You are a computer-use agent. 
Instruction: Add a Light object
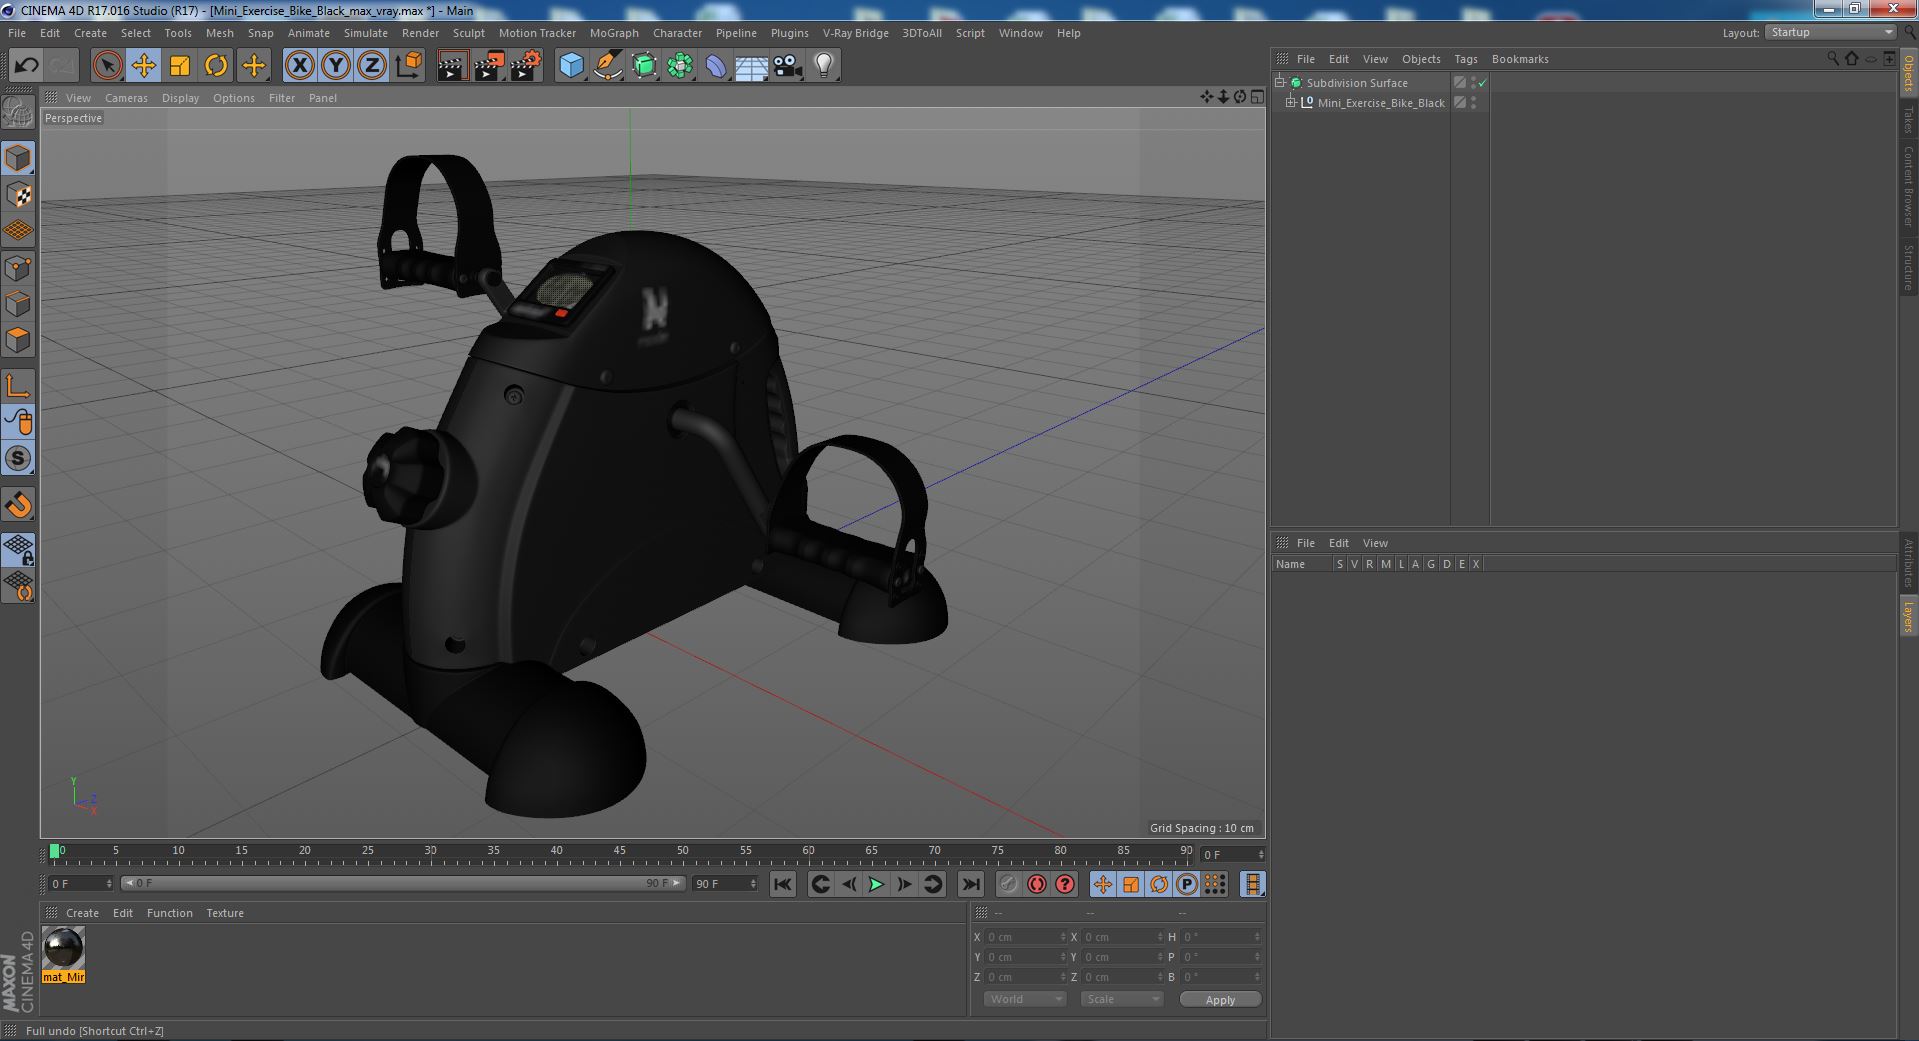click(824, 66)
